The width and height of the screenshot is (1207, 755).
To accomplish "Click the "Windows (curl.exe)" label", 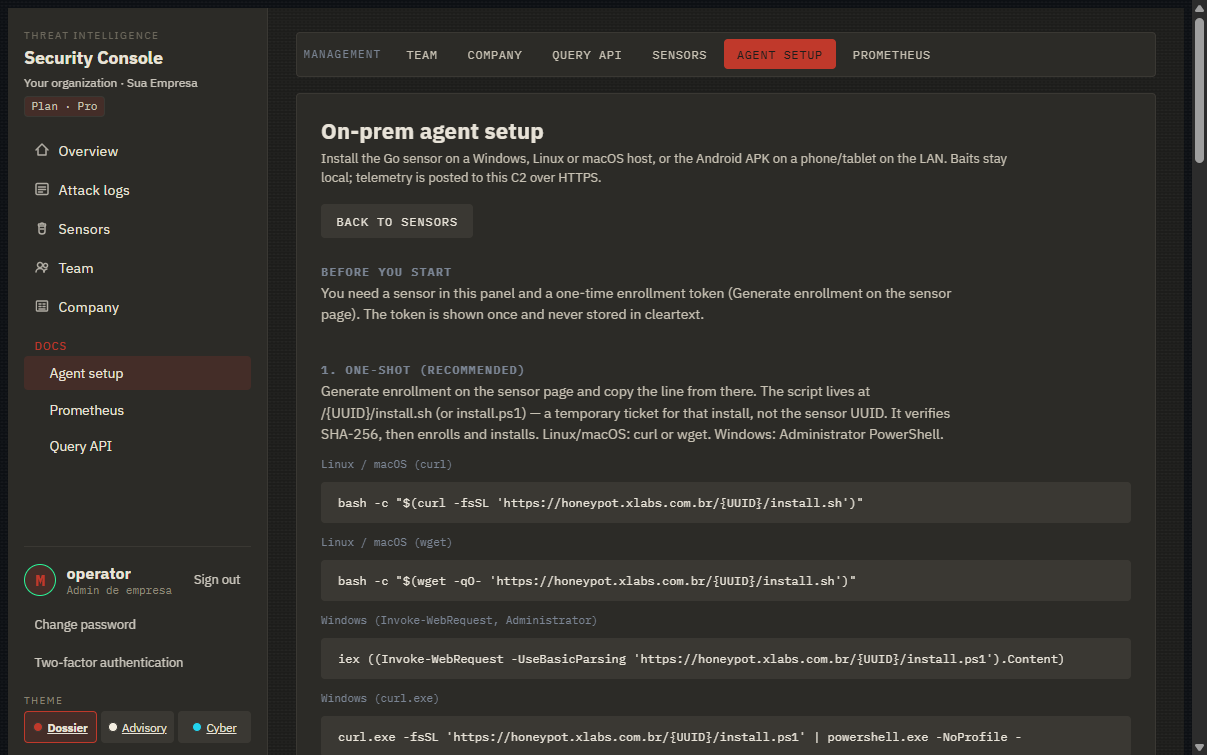I will point(380,698).
